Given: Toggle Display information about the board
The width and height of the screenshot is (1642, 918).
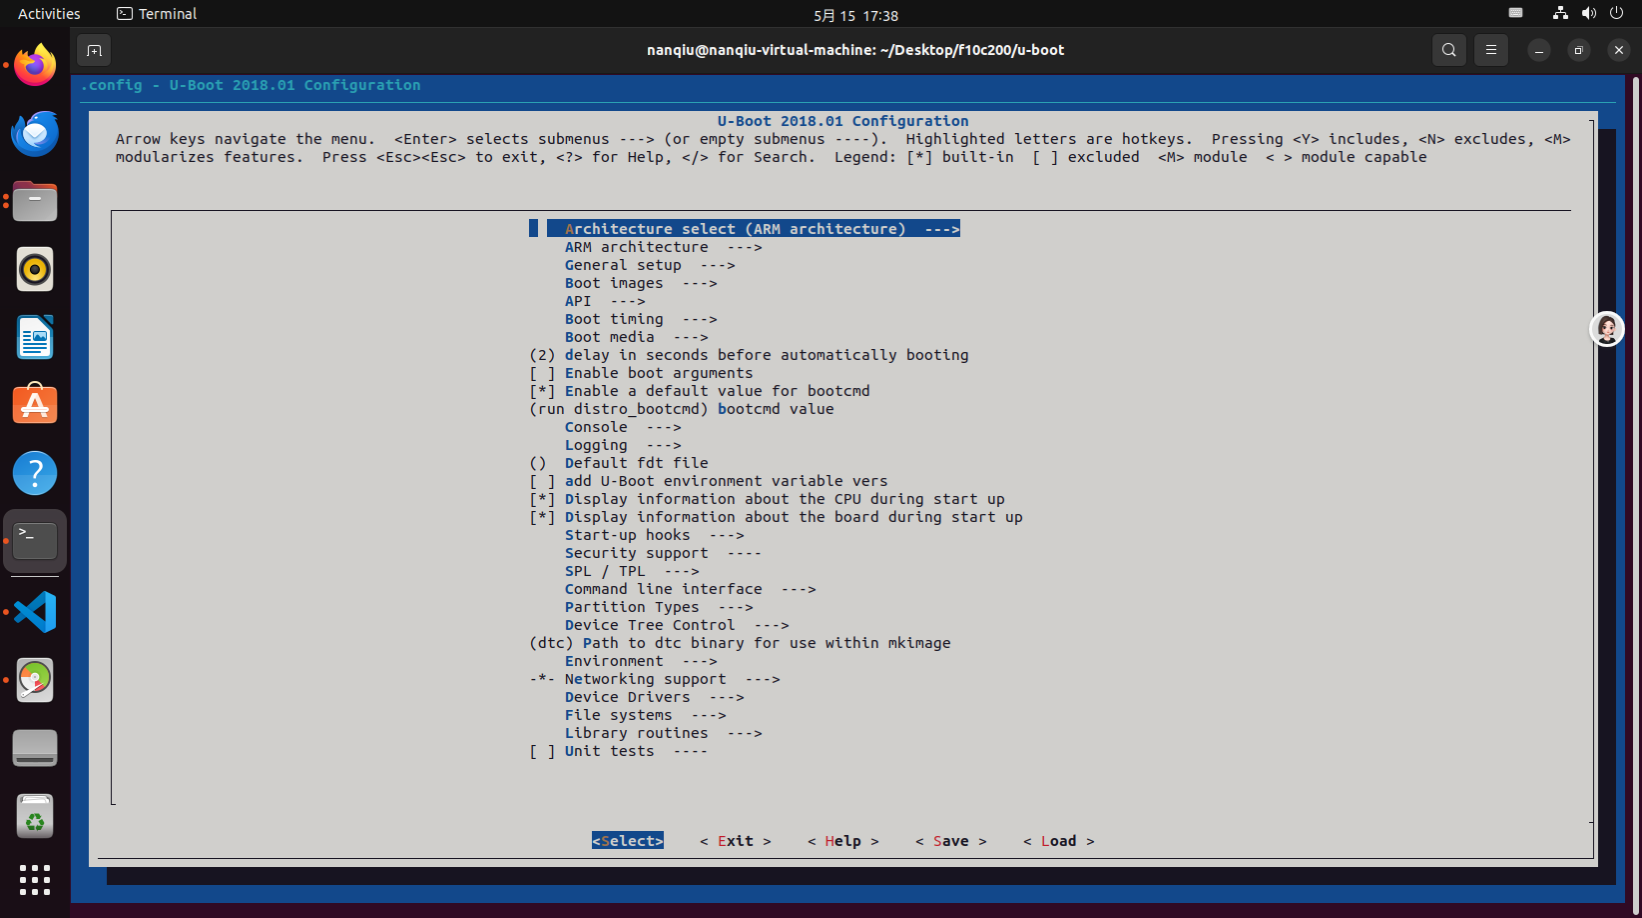Looking at the screenshot, I should coord(776,517).
